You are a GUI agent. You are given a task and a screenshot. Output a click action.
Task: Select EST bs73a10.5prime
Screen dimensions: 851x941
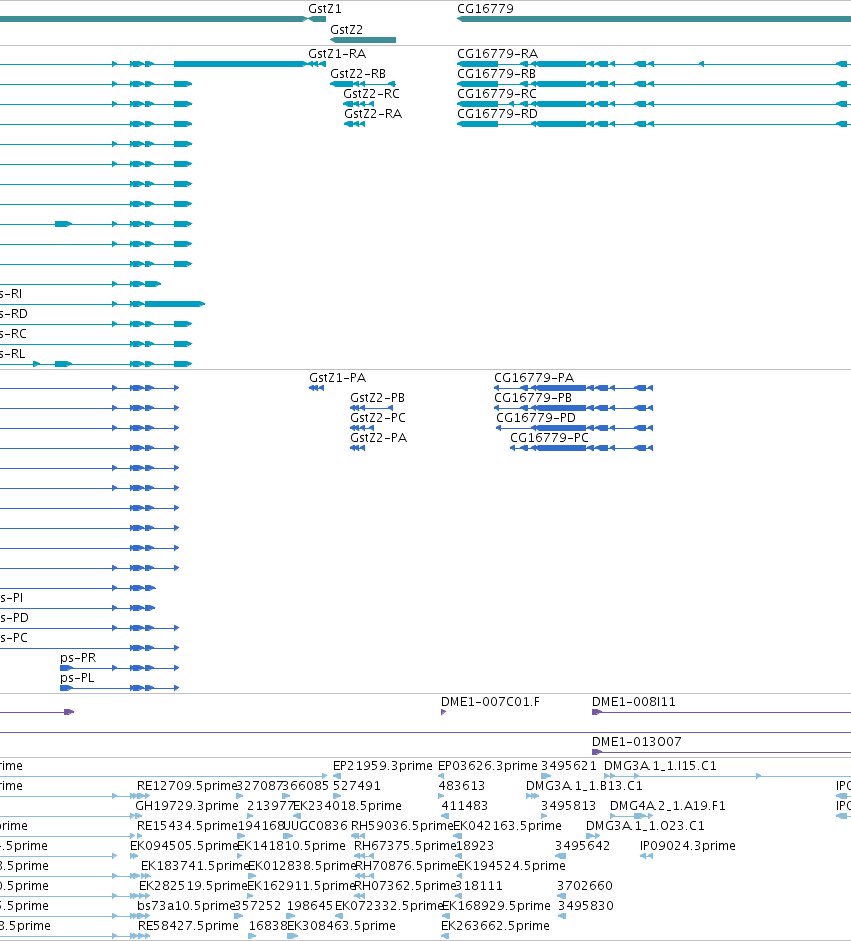185,906
